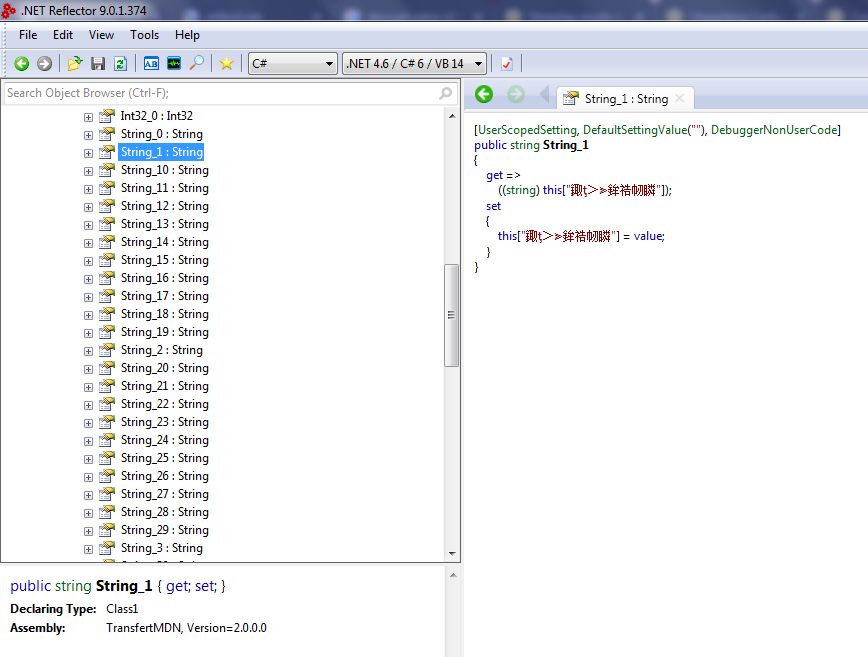Select String_21 : String tree row
The width and height of the screenshot is (868, 657).
pyautogui.click(x=165, y=386)
